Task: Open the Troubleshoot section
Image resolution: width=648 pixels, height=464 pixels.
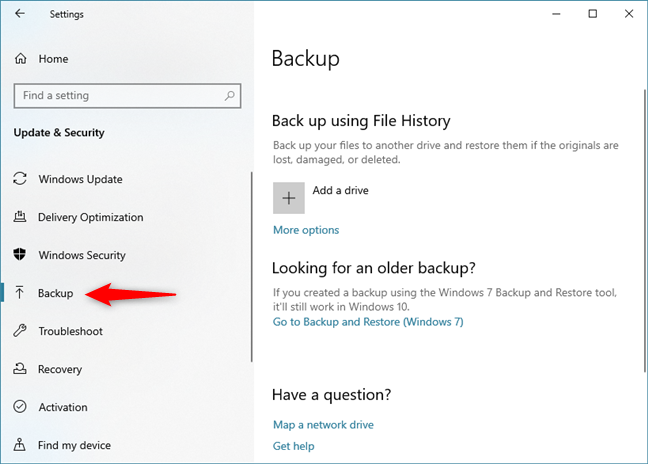Action: point(70,331)
